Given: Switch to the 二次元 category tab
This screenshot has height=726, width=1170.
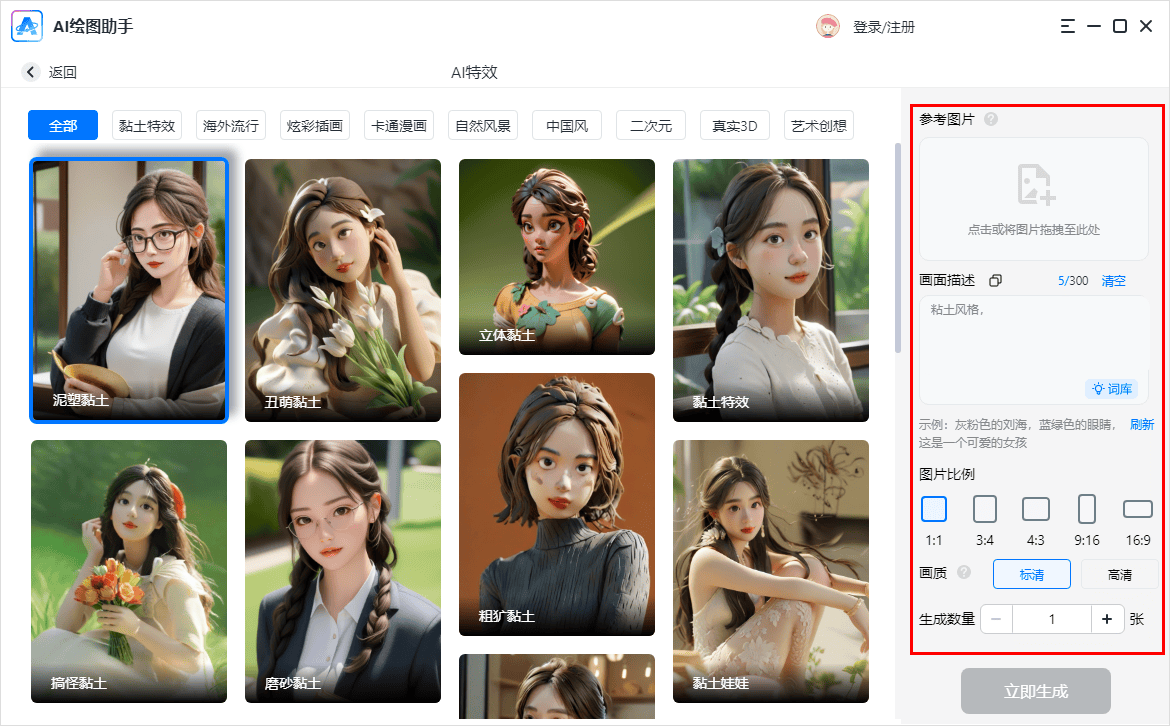Looking at the screenshot, I should pos(651,126).
